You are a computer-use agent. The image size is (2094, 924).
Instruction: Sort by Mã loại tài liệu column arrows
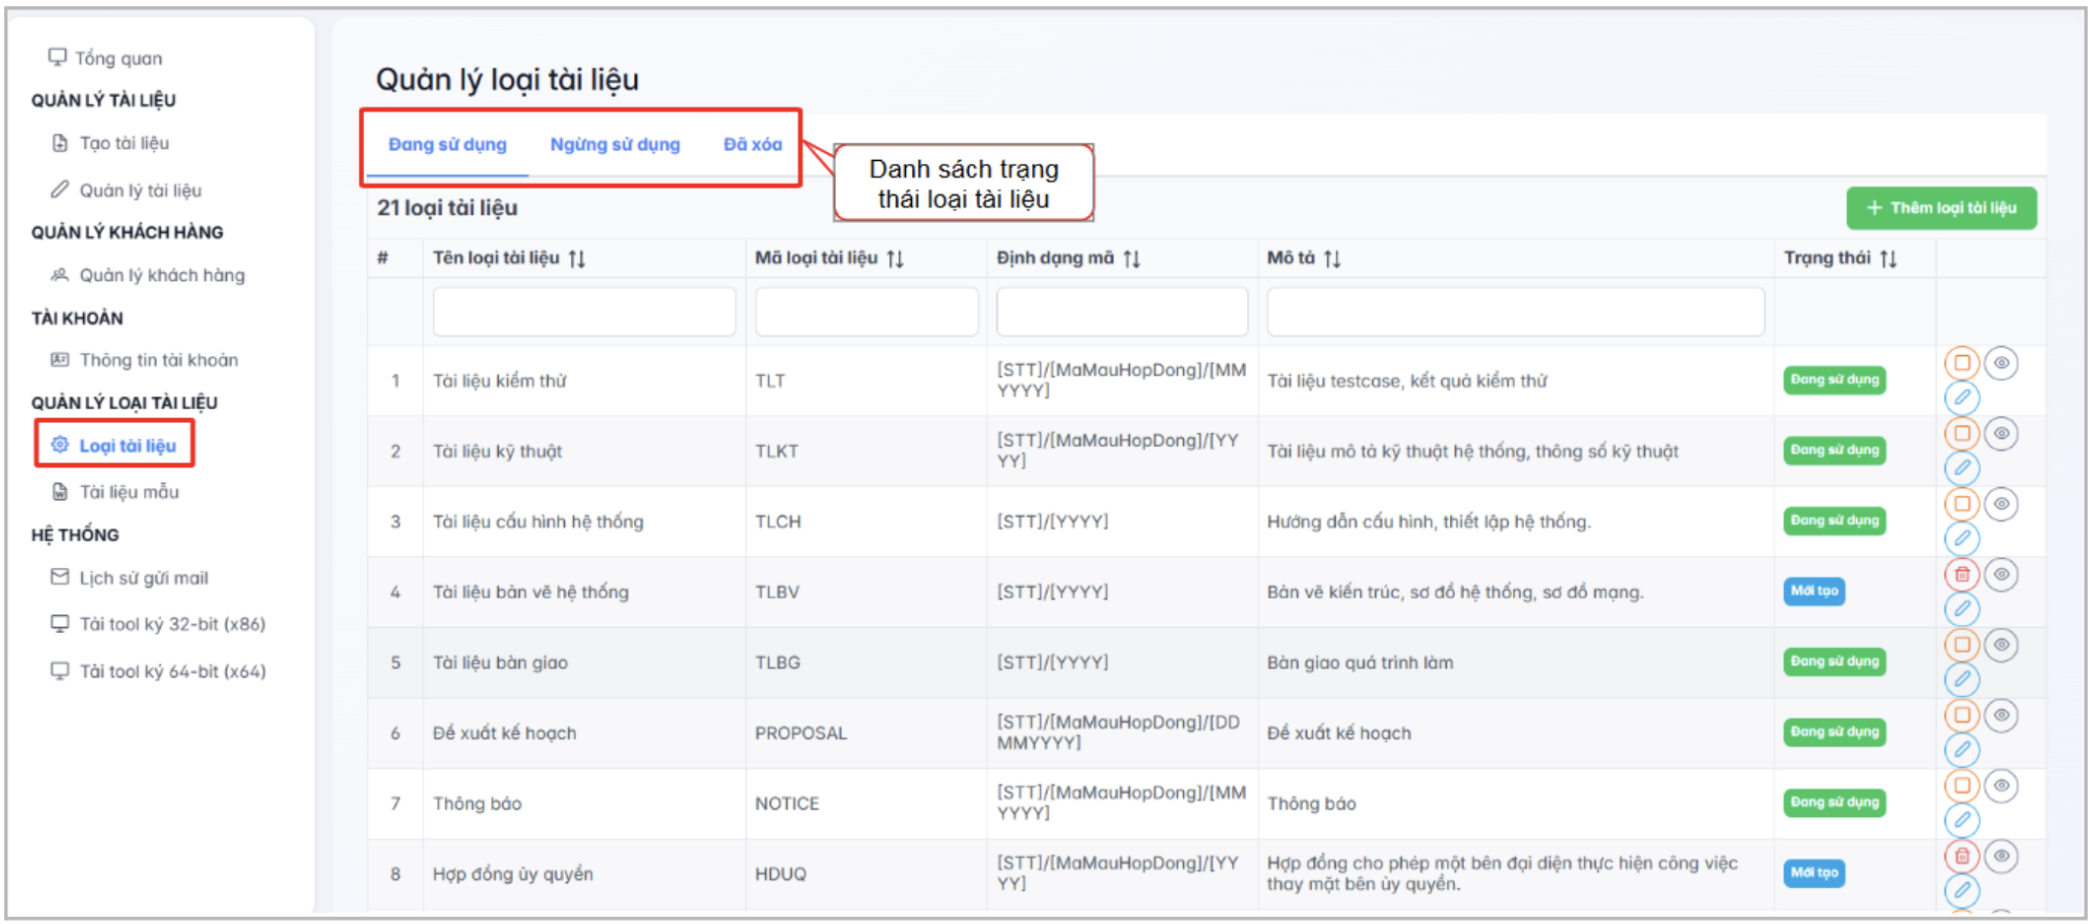(895, 259)
